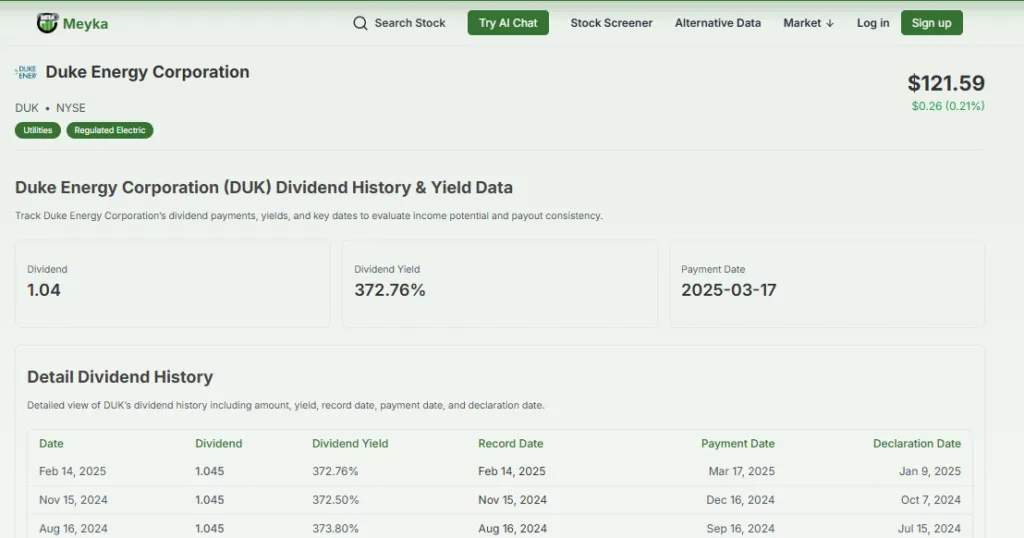
Task: Click the Sign up button
Action: (931, 23)
